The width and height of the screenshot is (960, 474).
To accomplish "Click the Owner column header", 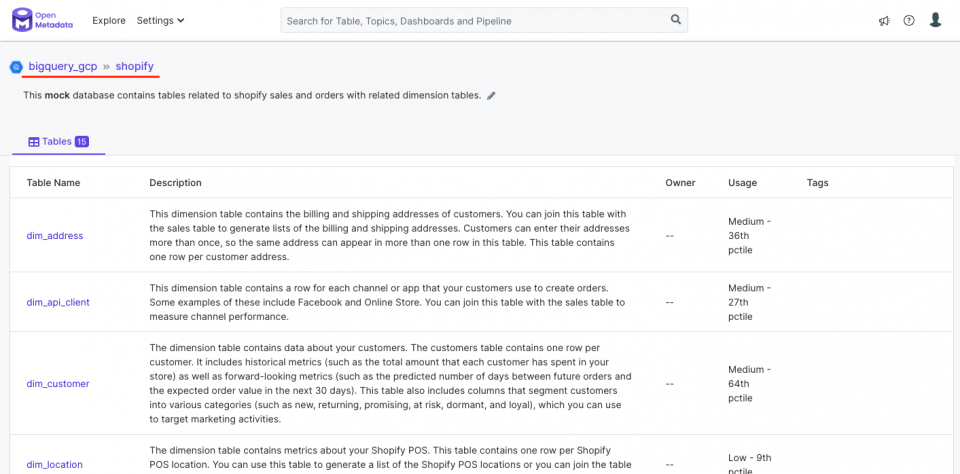I will (680, 182).
